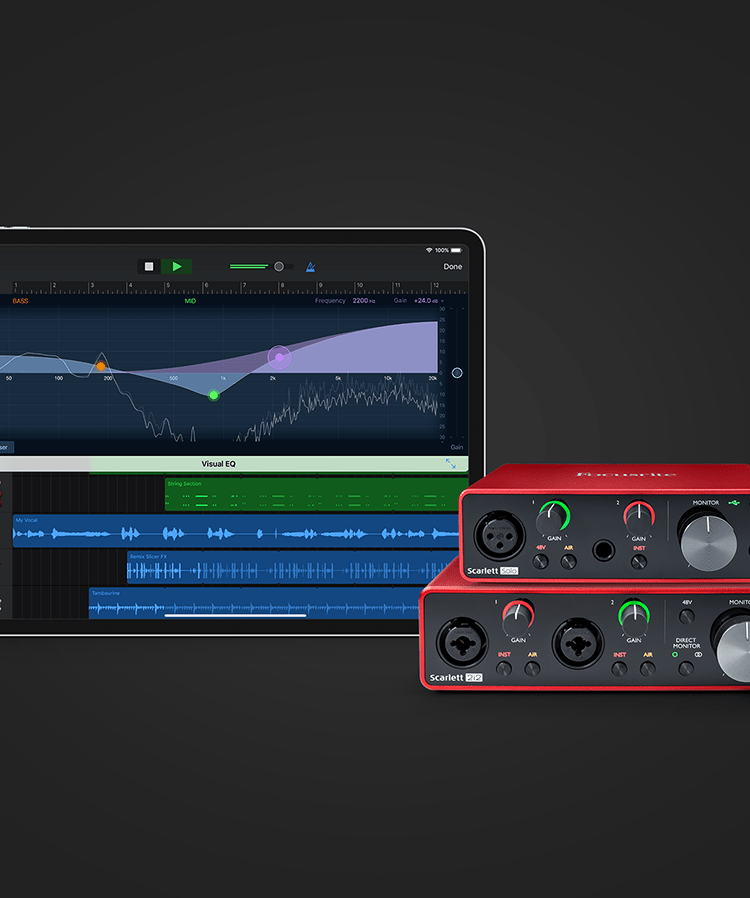This screenshot has width=750, height=898.
Task: Tap the Stop button in the transport
Action: pos(149,266)
